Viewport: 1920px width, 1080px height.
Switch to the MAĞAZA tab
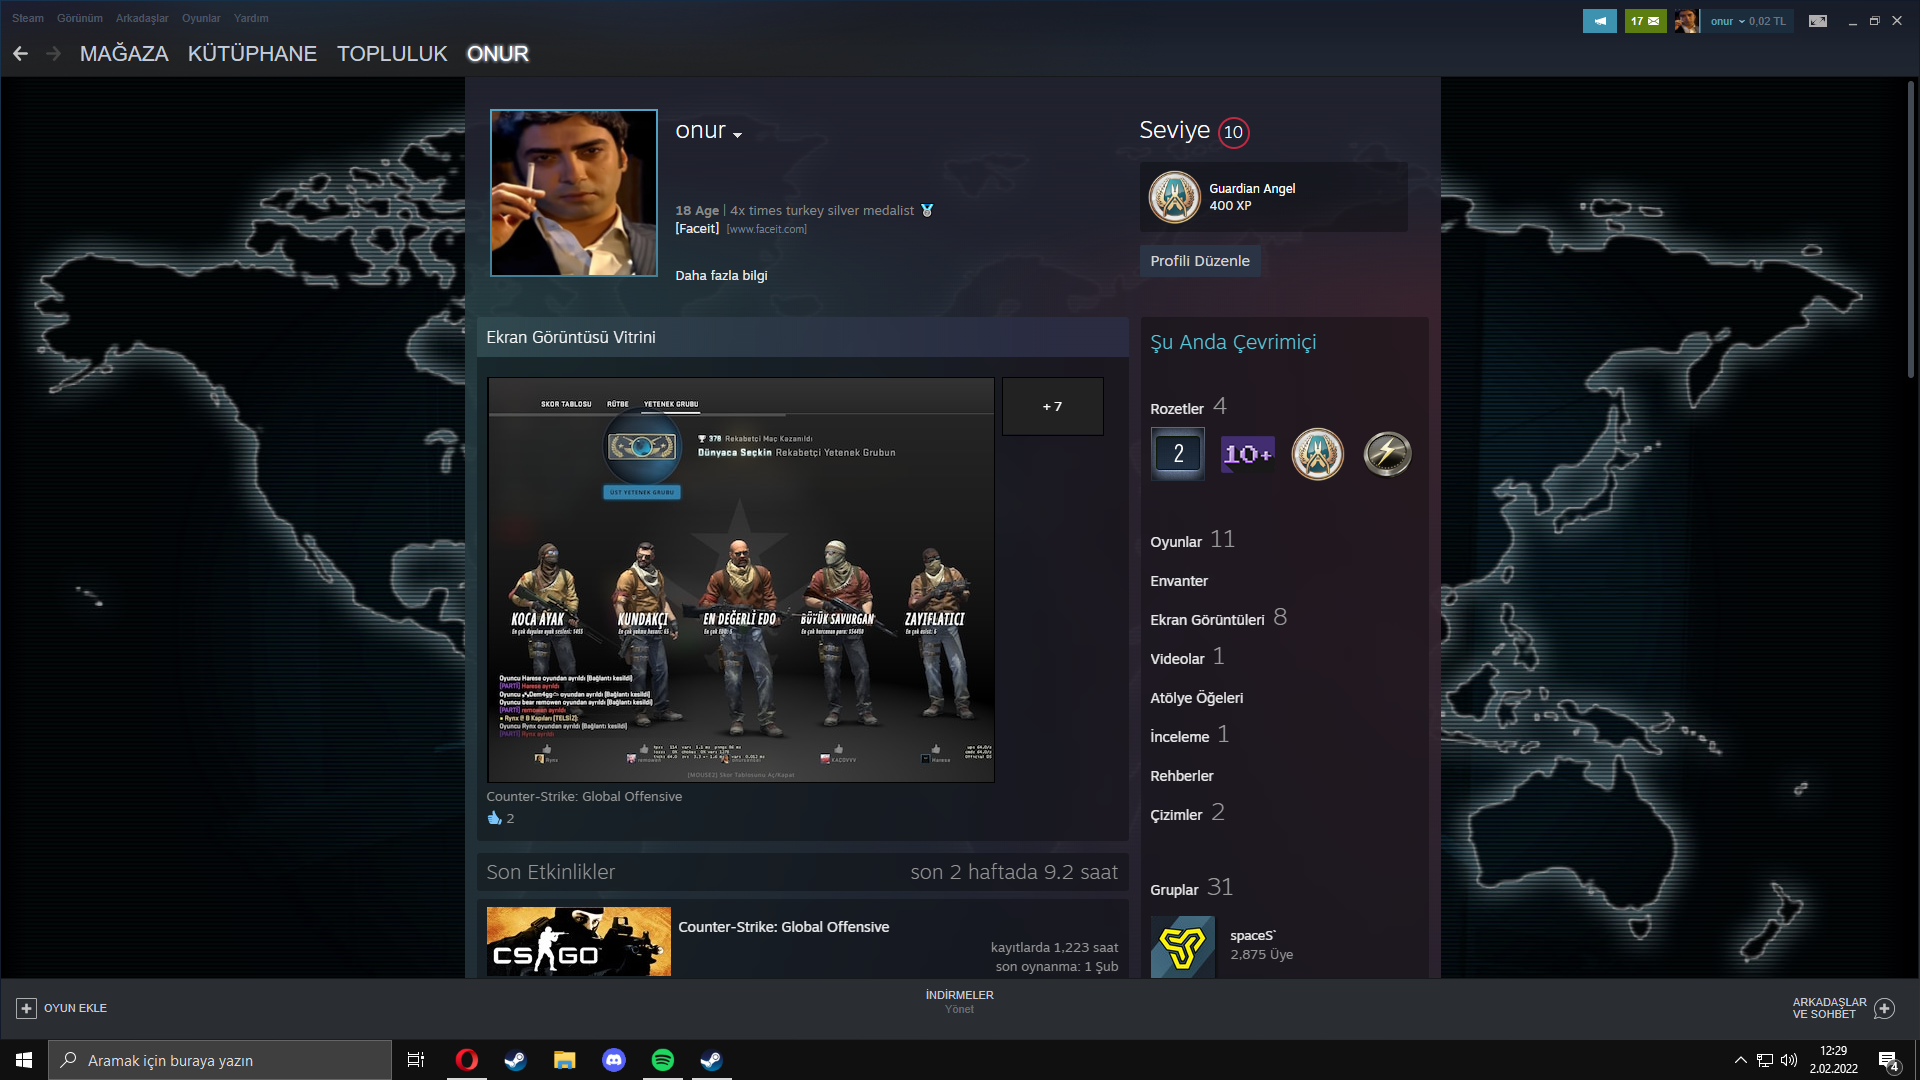coord(124,54)
